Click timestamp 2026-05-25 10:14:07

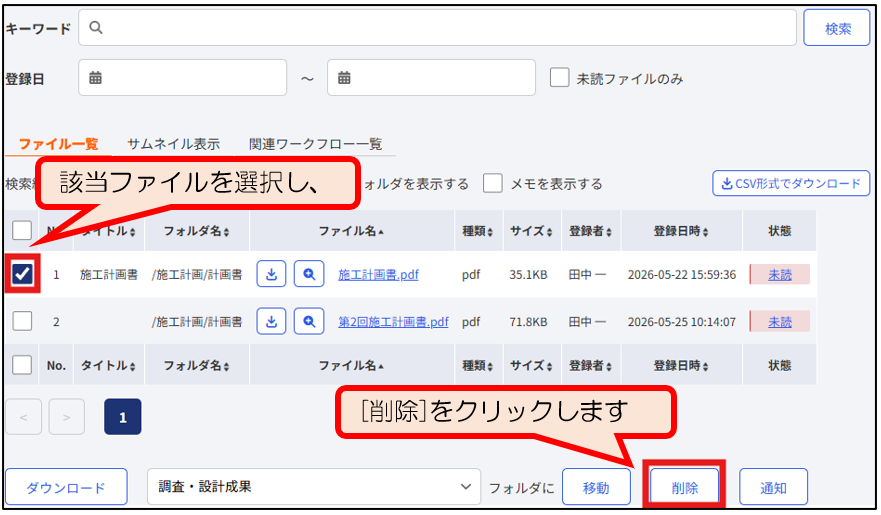[x=682, y=322]
